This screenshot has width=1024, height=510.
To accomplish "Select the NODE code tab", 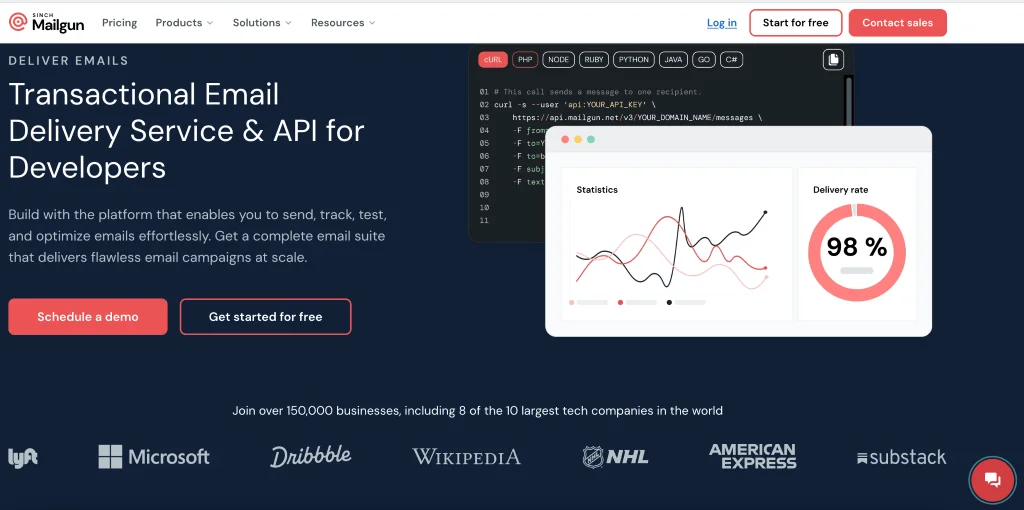I will (x=558, y=59).
